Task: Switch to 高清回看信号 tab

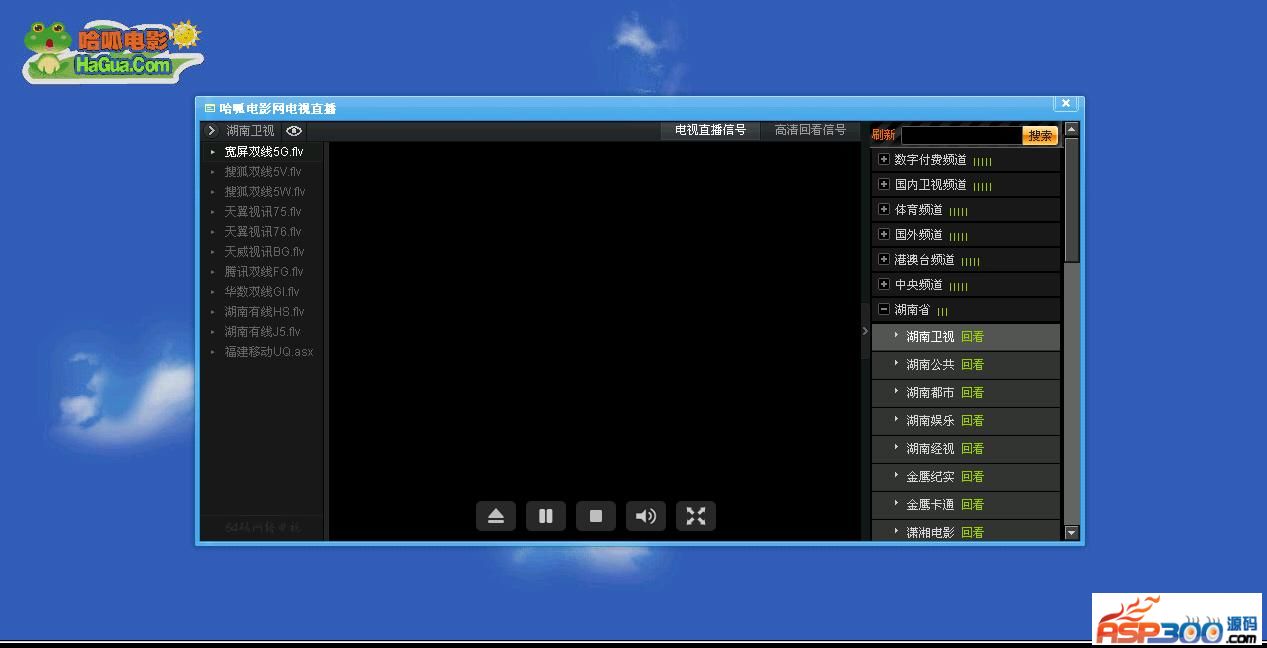Action: point(810,130)
